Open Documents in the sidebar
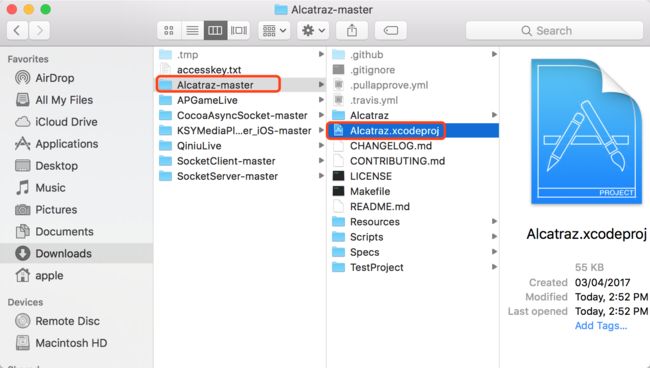This screenshot has width=650, height=368. tap(54, 232)
